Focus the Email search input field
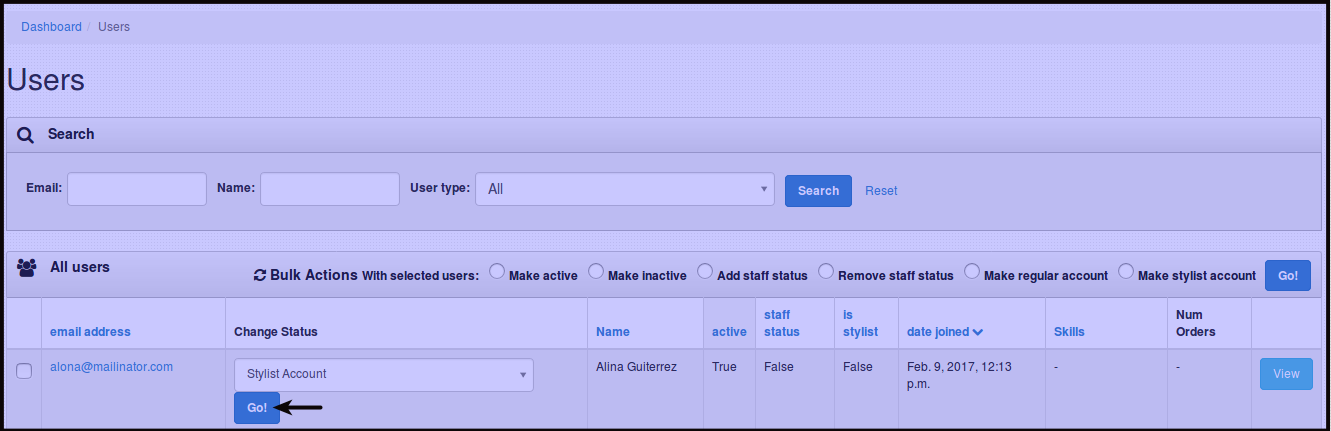 137,189
